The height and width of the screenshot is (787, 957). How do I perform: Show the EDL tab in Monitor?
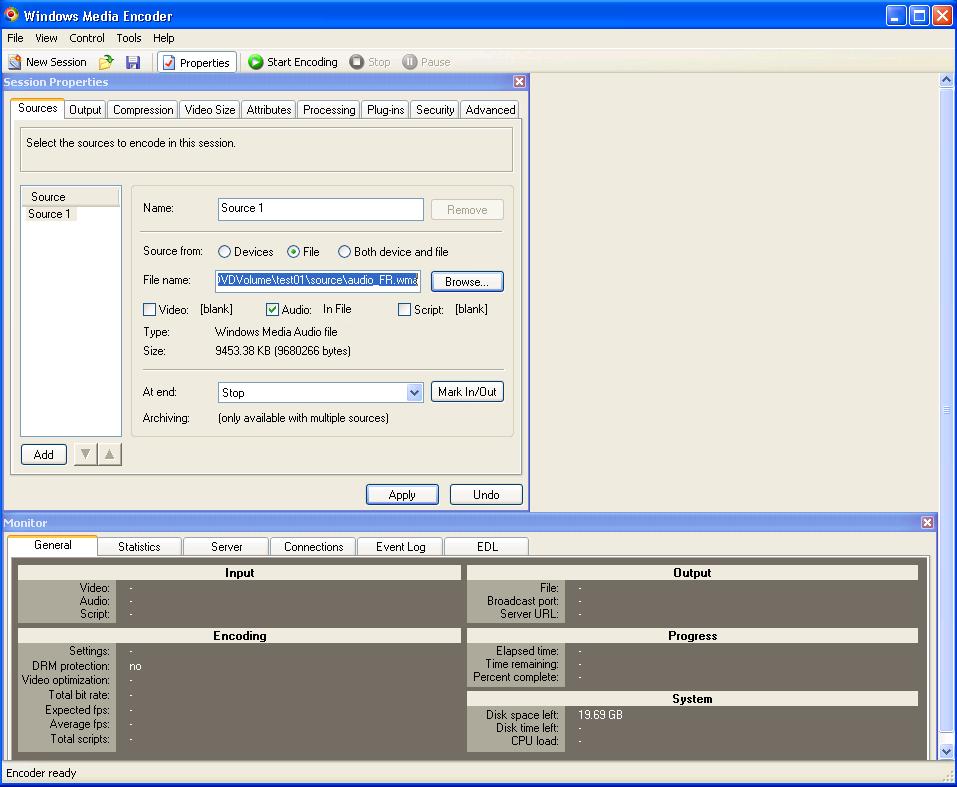click(487, 546)
